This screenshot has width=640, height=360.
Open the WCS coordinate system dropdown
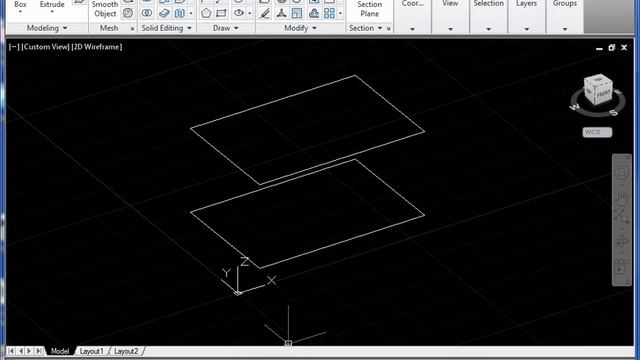[x=597, y=132]
